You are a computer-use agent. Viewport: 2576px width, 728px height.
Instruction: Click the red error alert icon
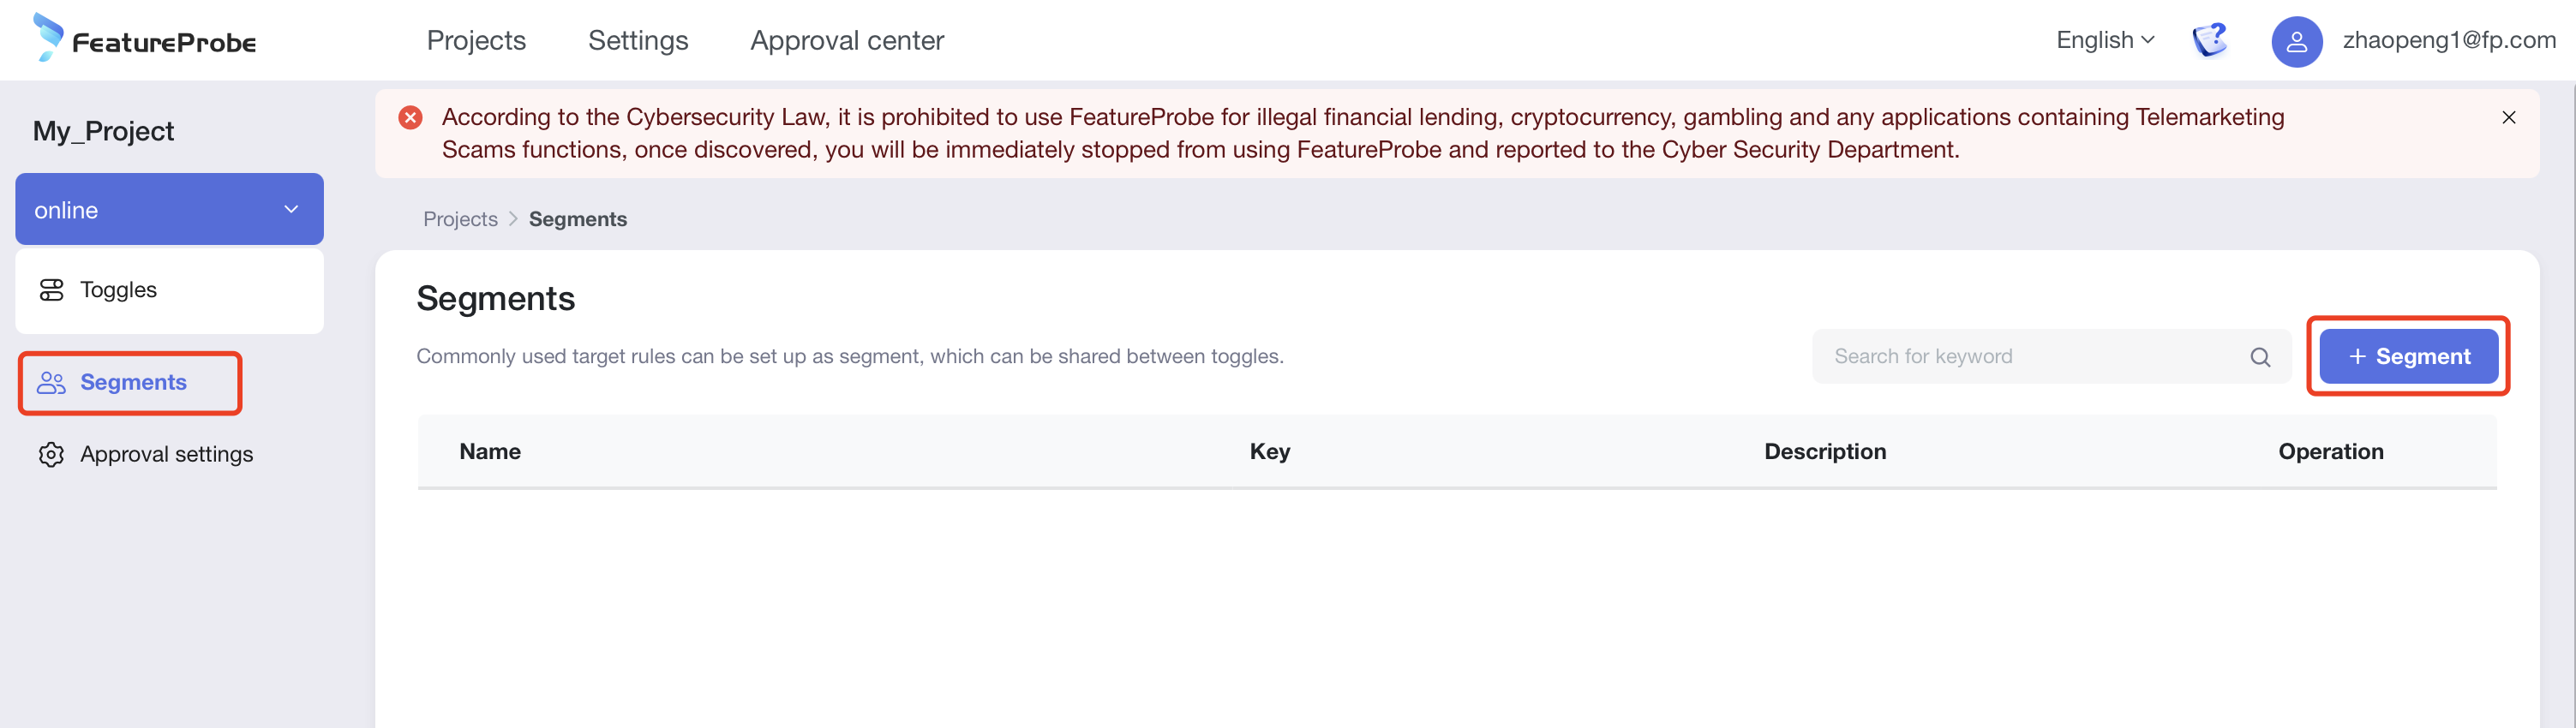pyautogui.click(x=410, y=118)
